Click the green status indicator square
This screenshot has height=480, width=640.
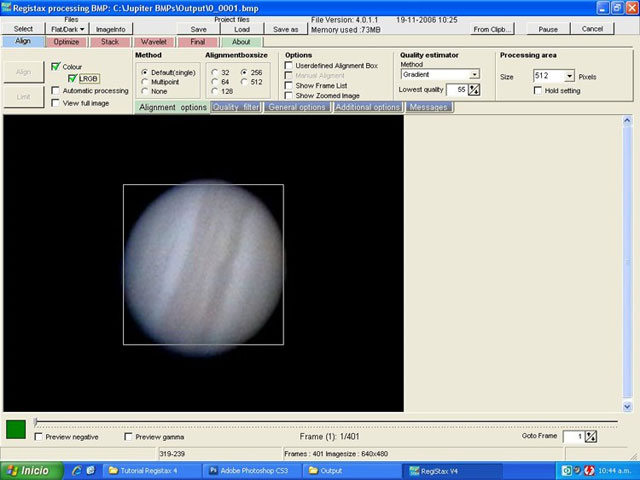coord(16,429)
